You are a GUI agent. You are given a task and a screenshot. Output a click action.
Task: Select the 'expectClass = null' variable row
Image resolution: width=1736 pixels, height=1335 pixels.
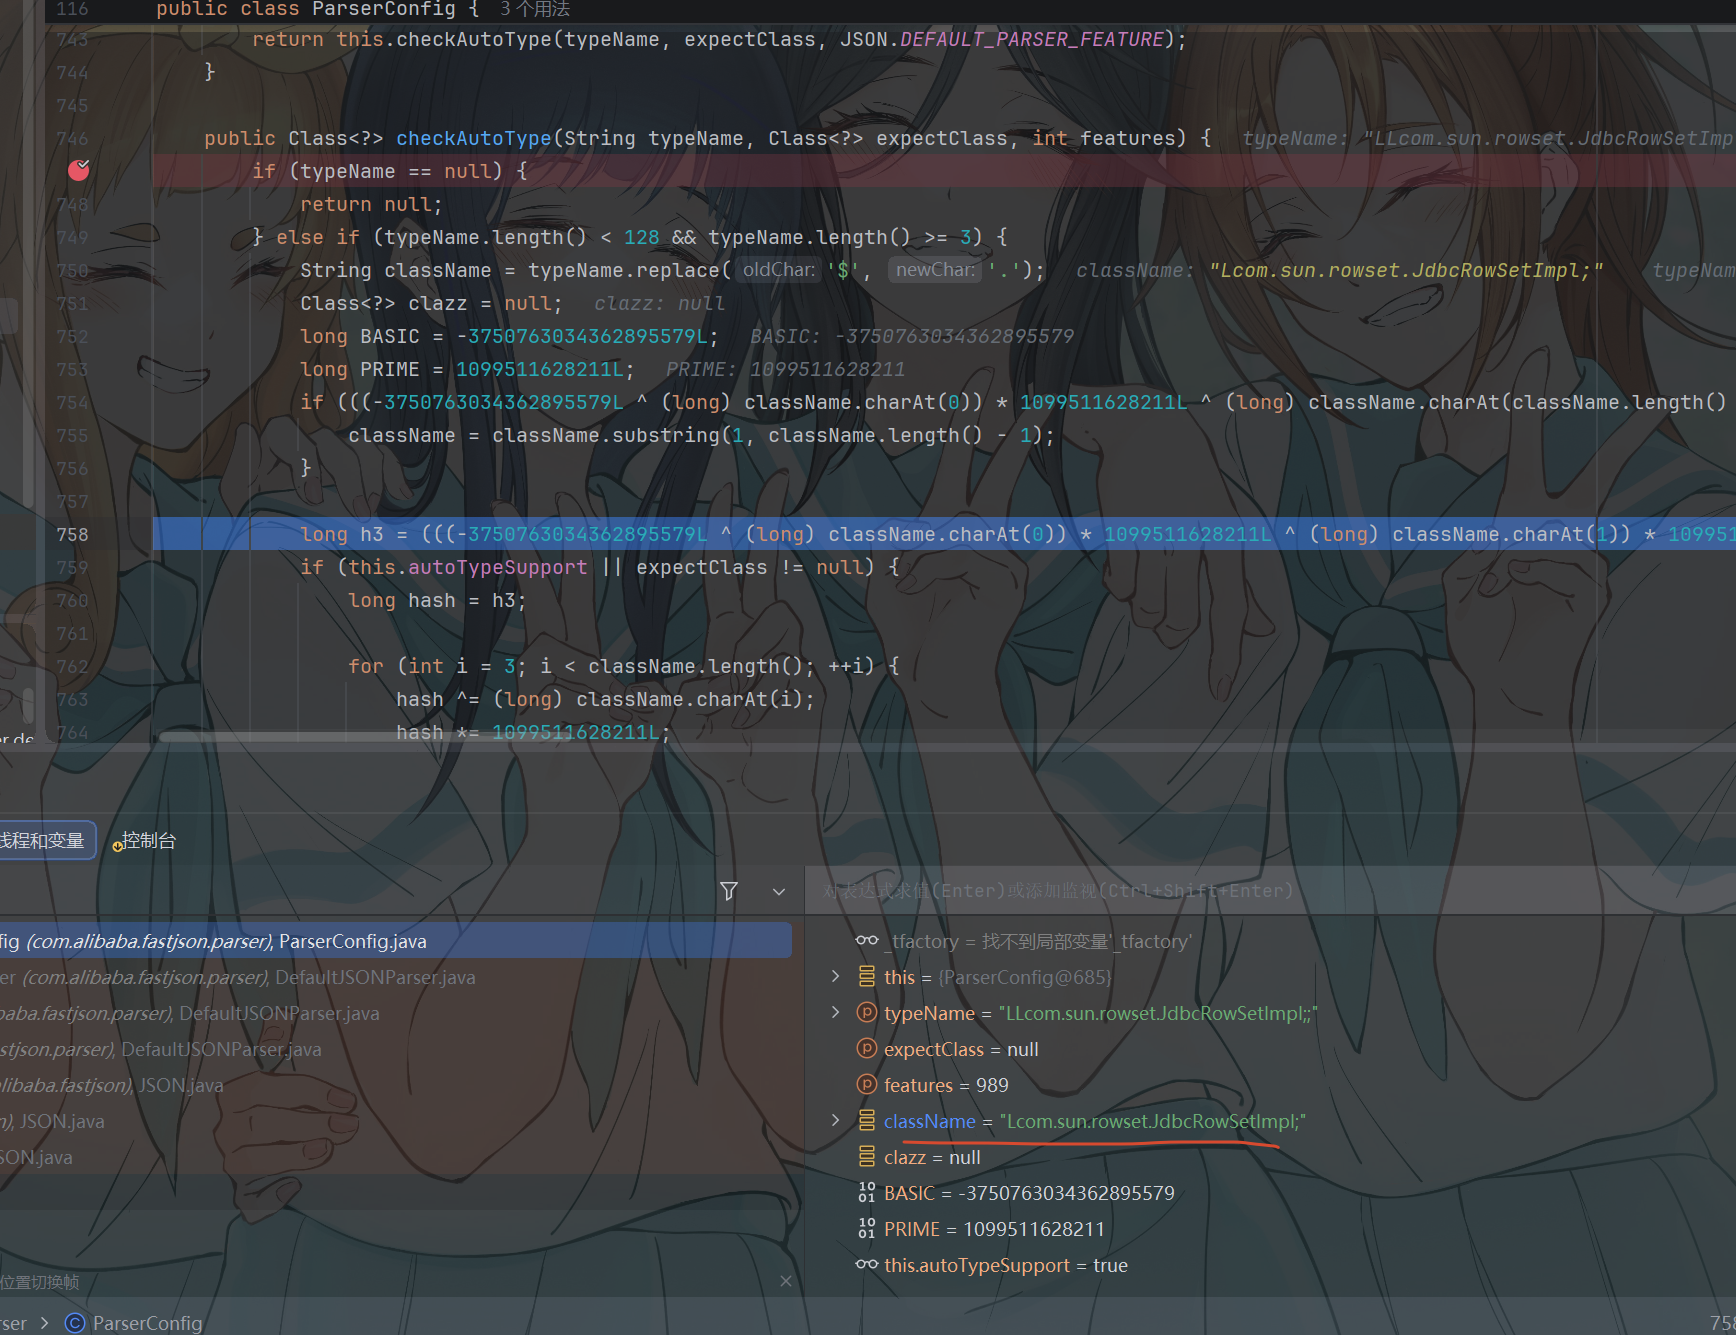click(1270, 1049)
